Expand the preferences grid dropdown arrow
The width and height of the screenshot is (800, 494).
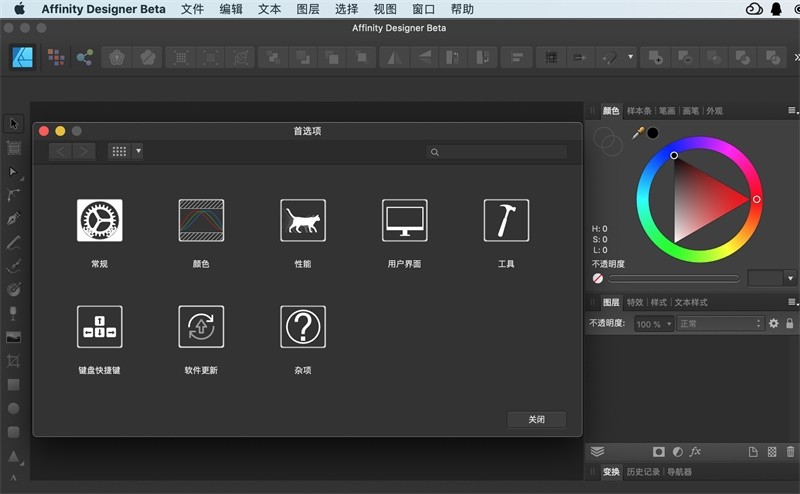pos(138,151)
